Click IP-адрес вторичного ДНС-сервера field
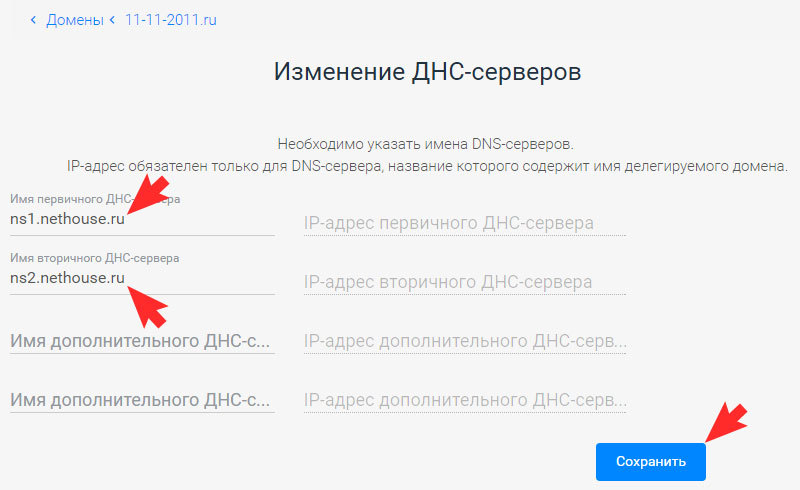The height and width of the screenshot is (490, 800). (464, 282)
